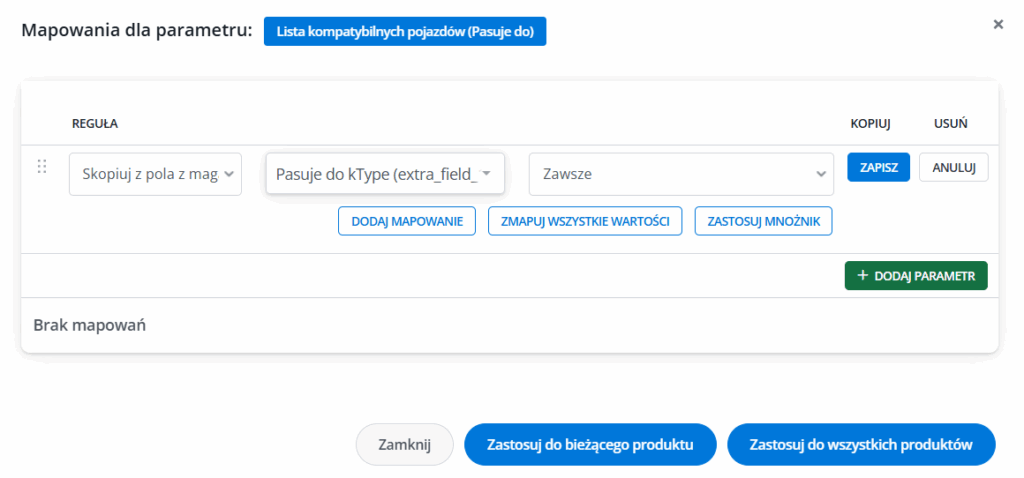This screenshot has height=478, width=1024.
Task: Select the ZASTOSUJ MNOŻNIK button
Action: point(763,221)
